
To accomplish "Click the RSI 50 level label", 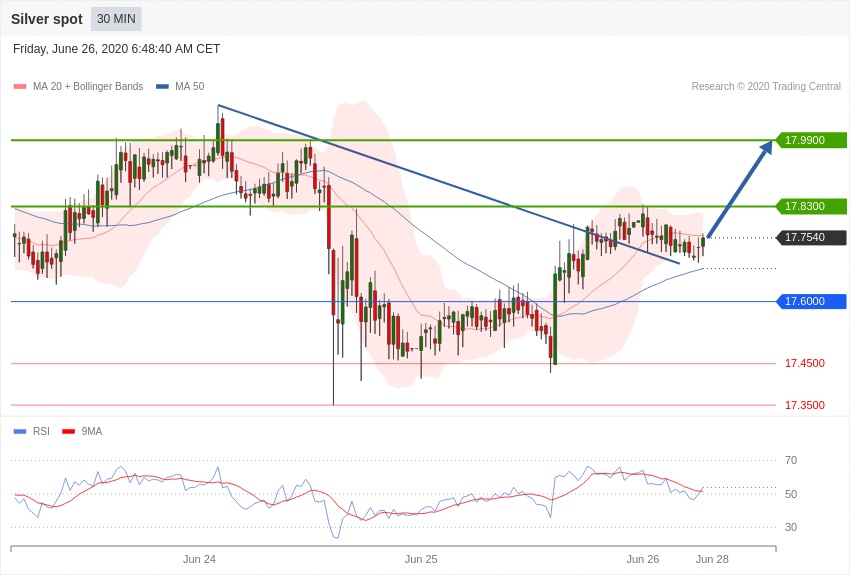I will [x=791, y=494].
